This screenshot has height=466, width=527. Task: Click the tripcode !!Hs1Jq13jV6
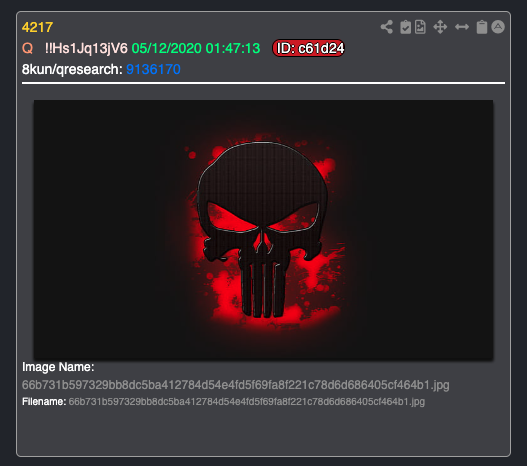[x=86, y=48]
